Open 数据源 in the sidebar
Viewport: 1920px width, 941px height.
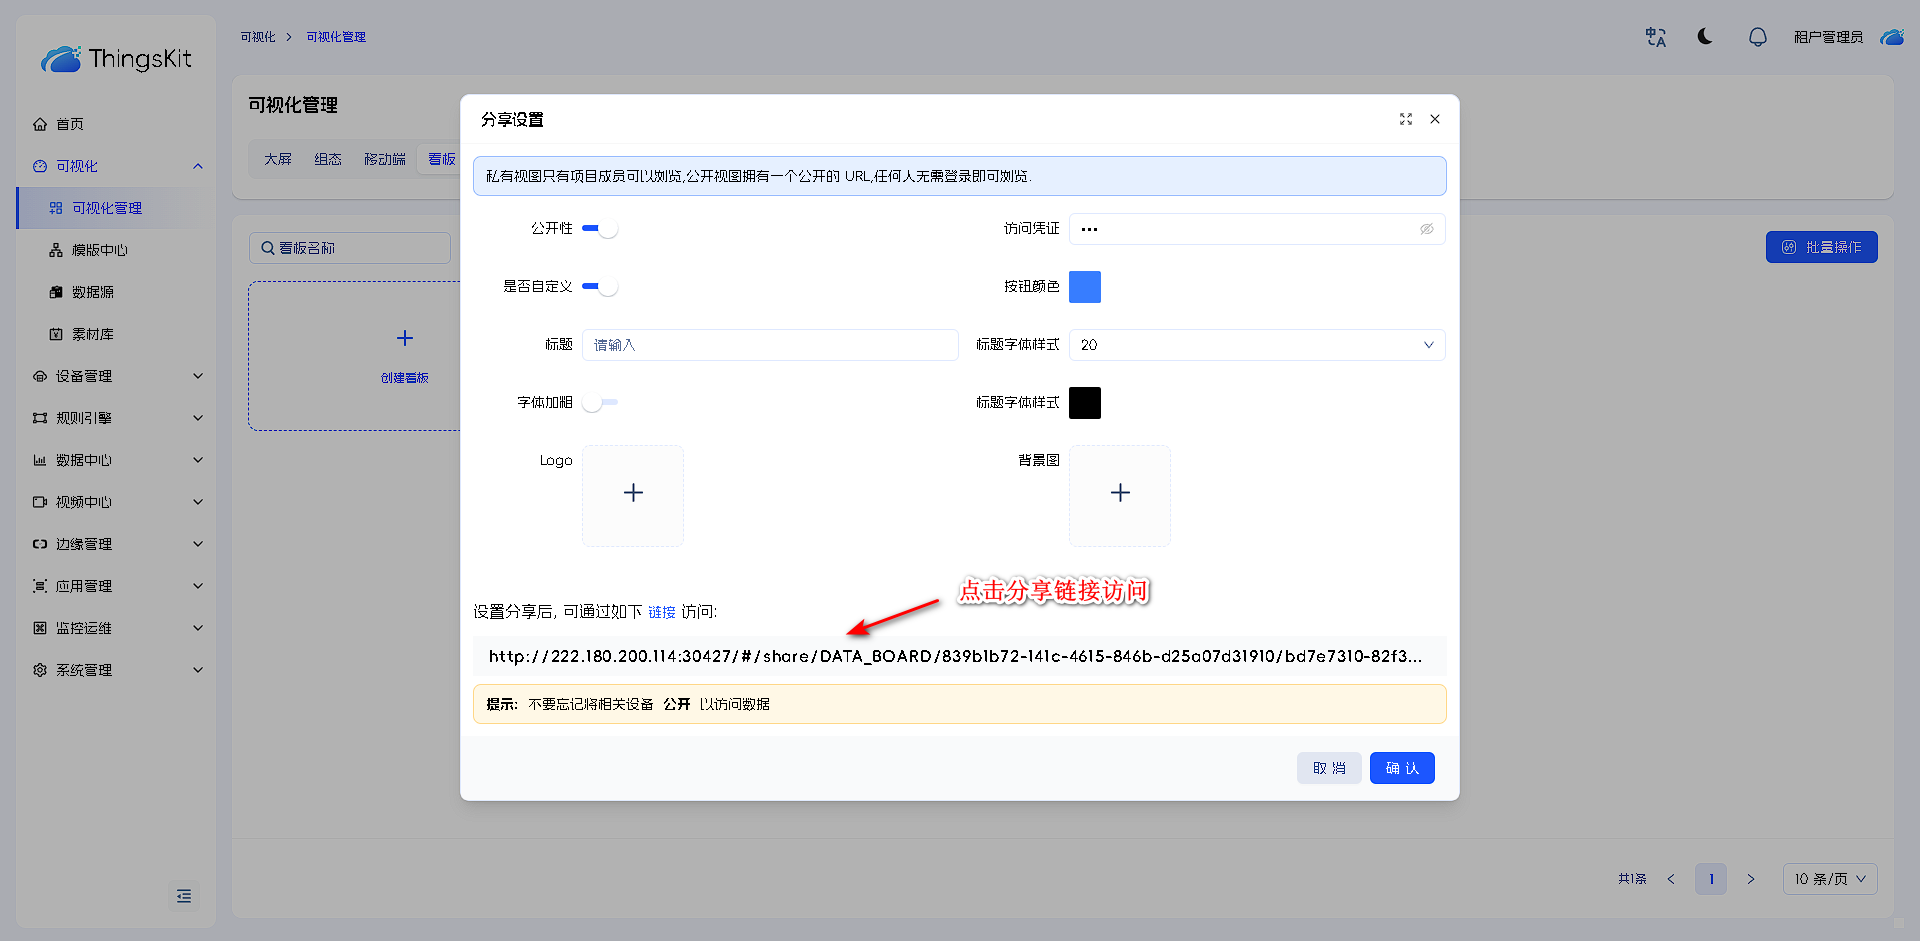tap(93, 292)
